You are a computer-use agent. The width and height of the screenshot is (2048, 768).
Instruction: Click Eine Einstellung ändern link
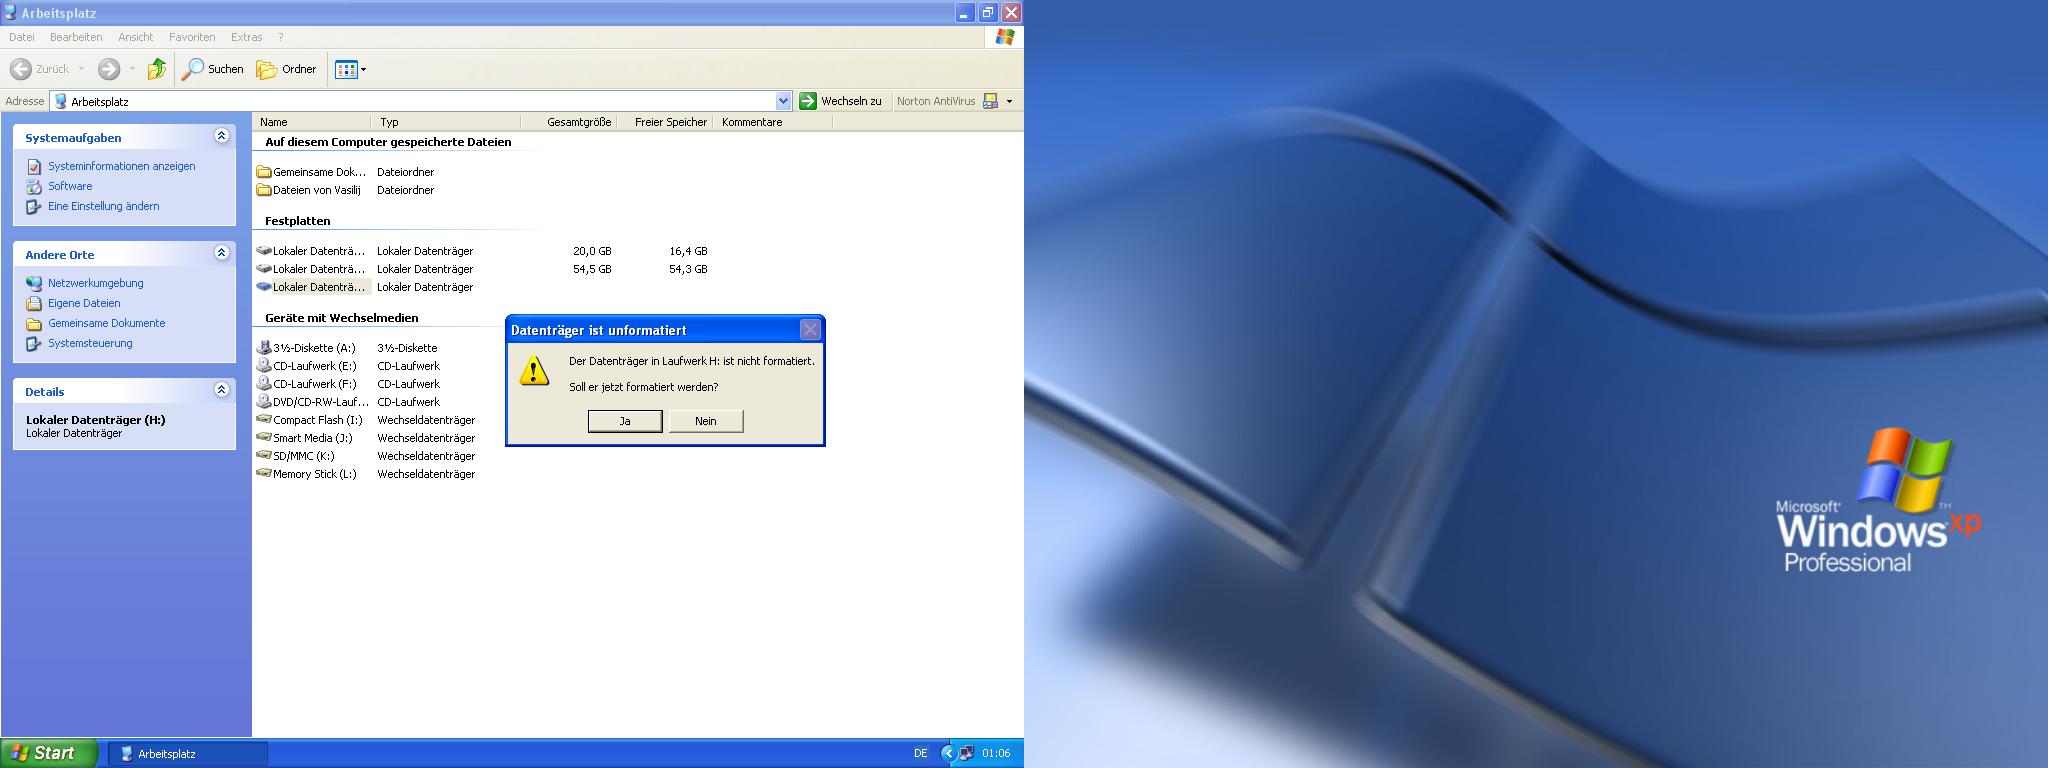click(104, 206)
